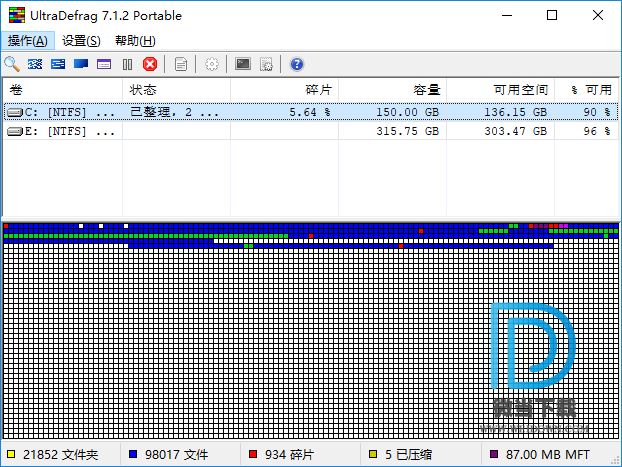Image resolution: width=622 pixels, height=467 pixels.
Task: Stop the job with the red icon
Action: (150, 64)
